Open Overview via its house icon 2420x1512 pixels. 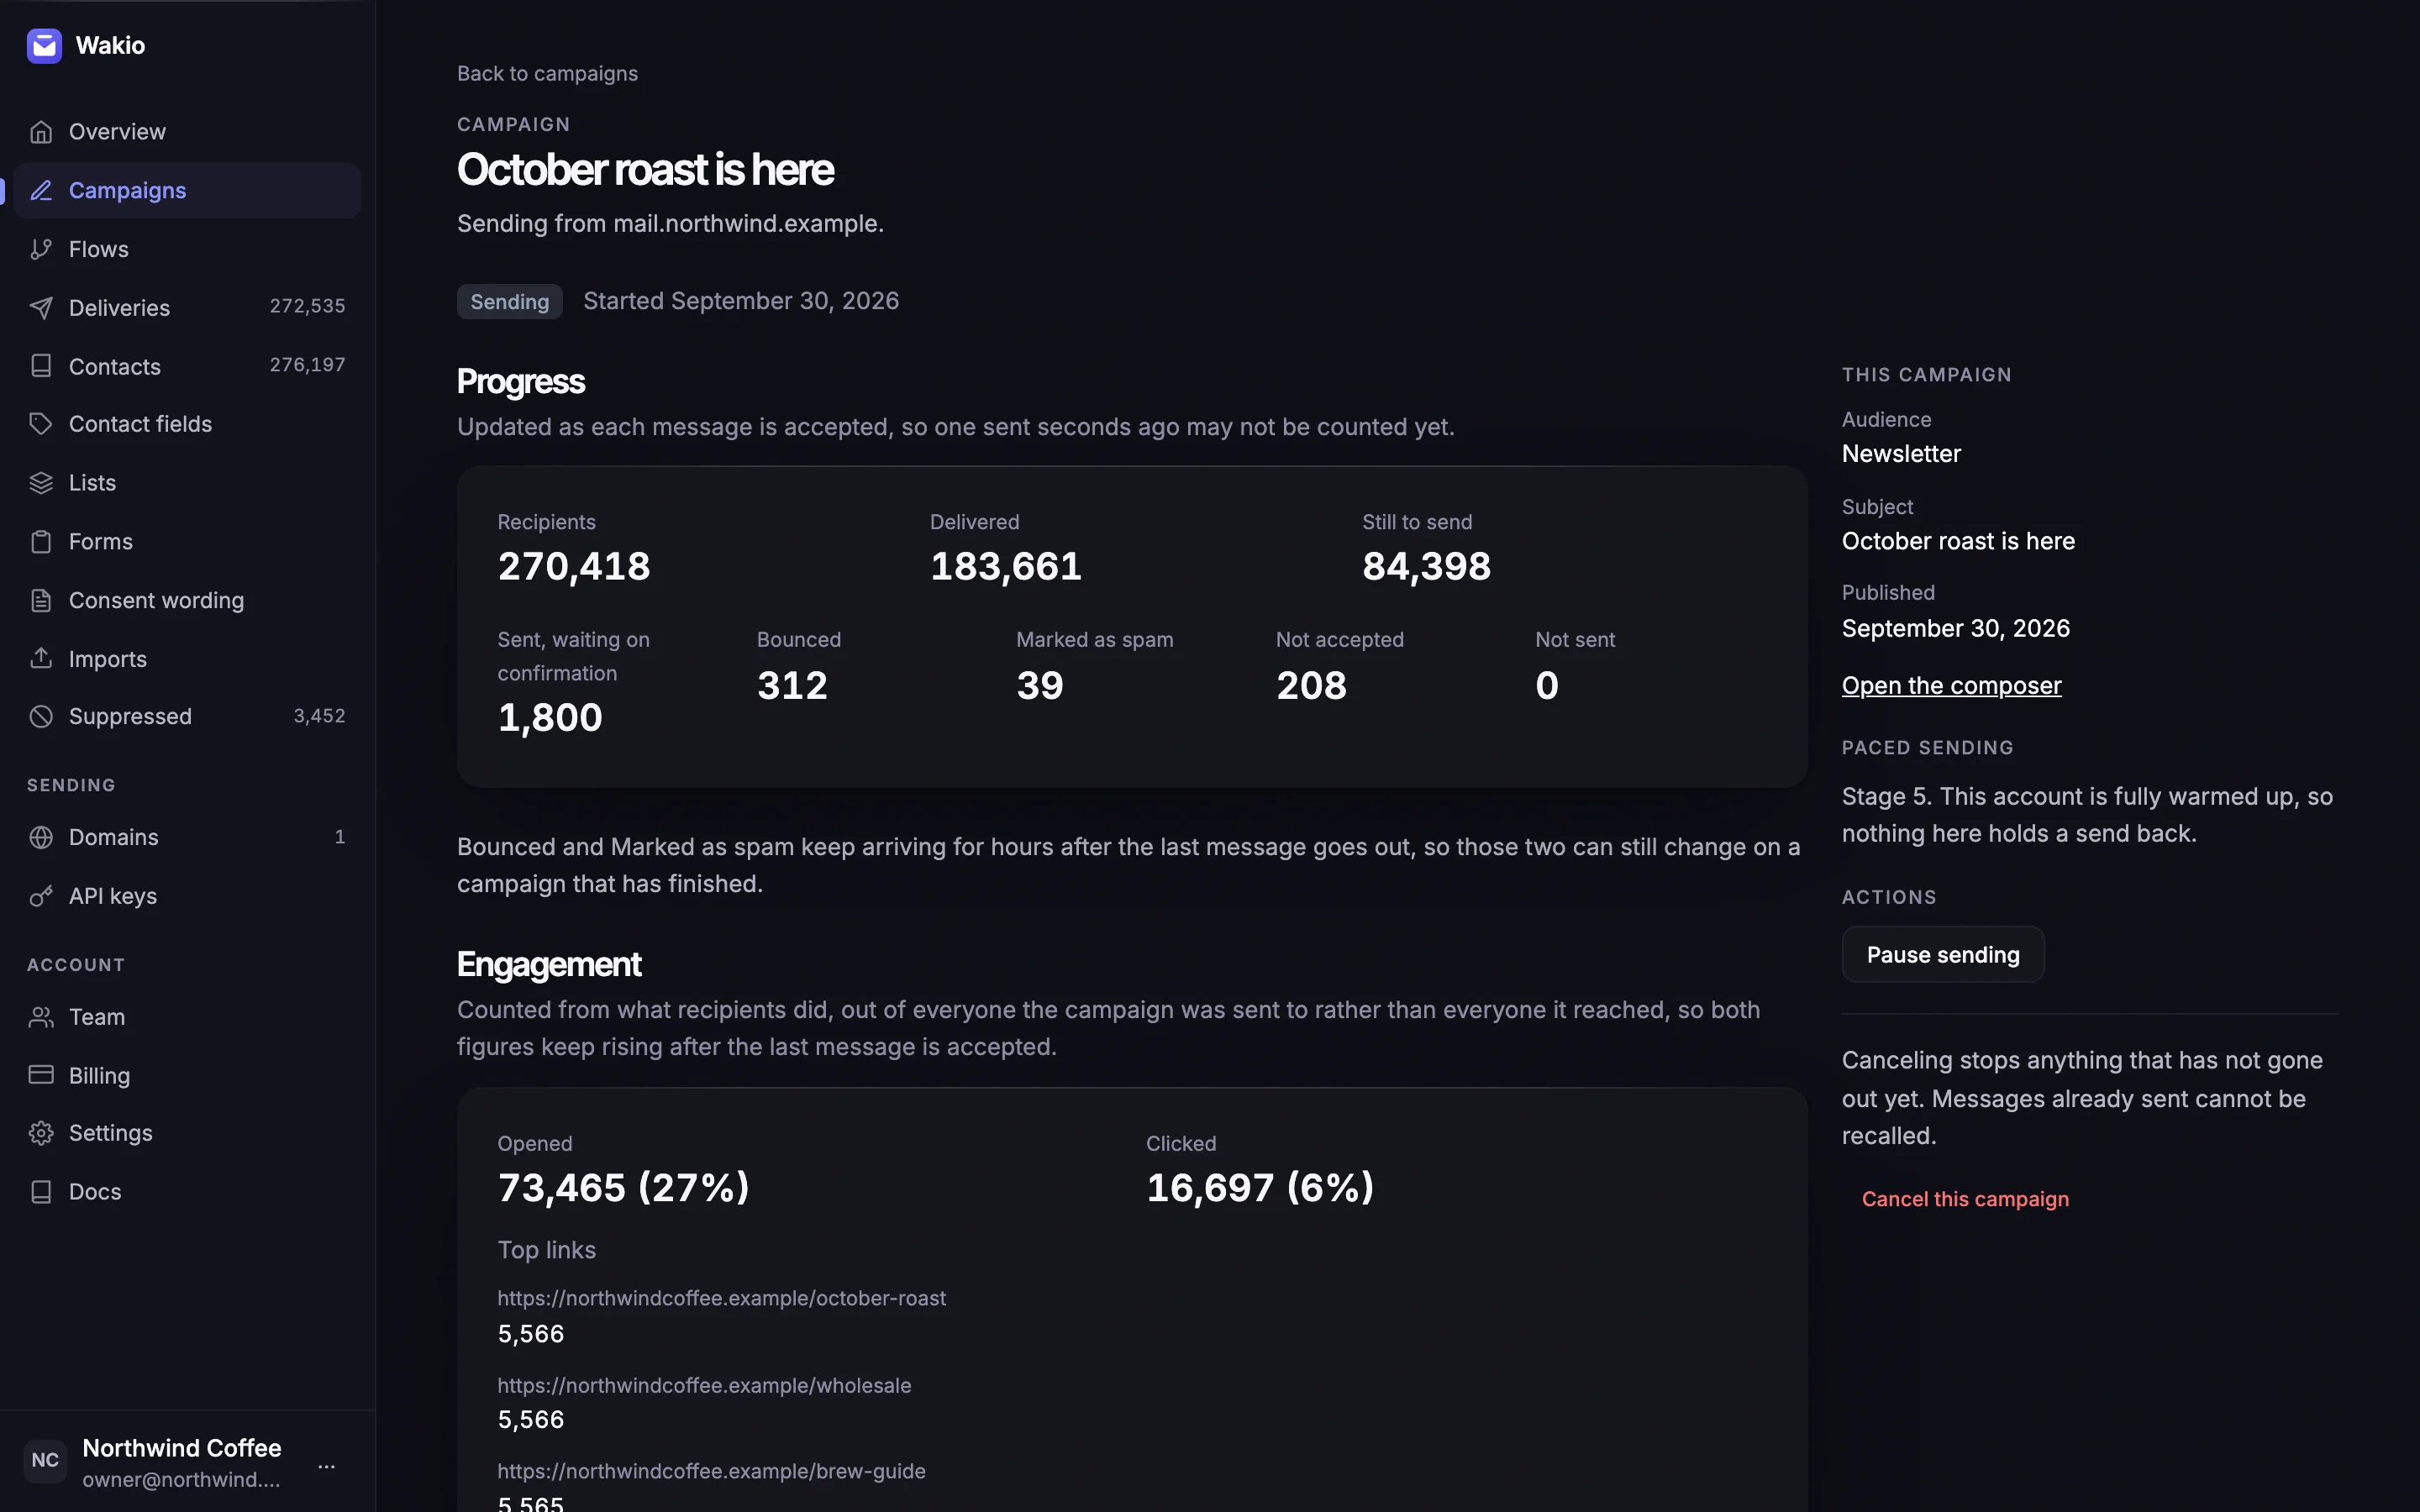click(x=41, y=132)
